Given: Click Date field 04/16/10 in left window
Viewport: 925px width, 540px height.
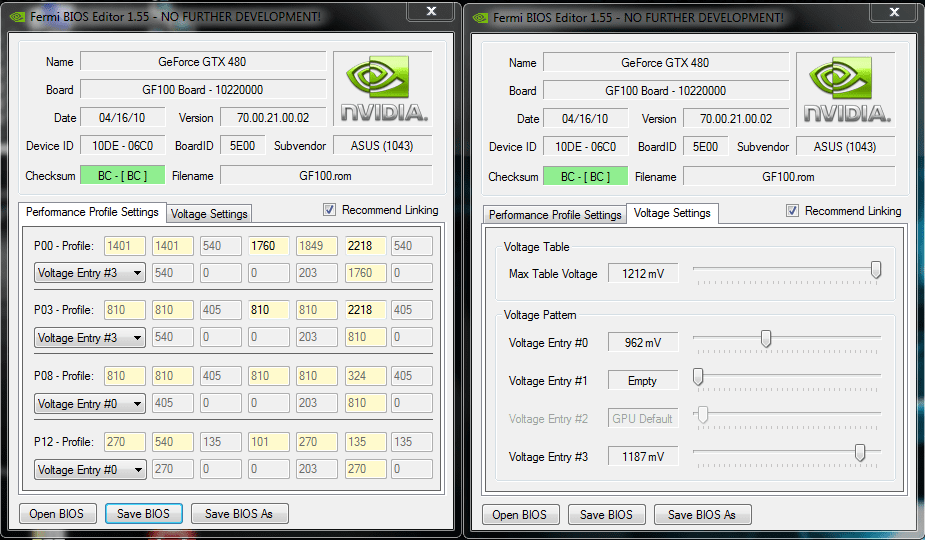Looking at the screenshot, I should click(123, 118).
